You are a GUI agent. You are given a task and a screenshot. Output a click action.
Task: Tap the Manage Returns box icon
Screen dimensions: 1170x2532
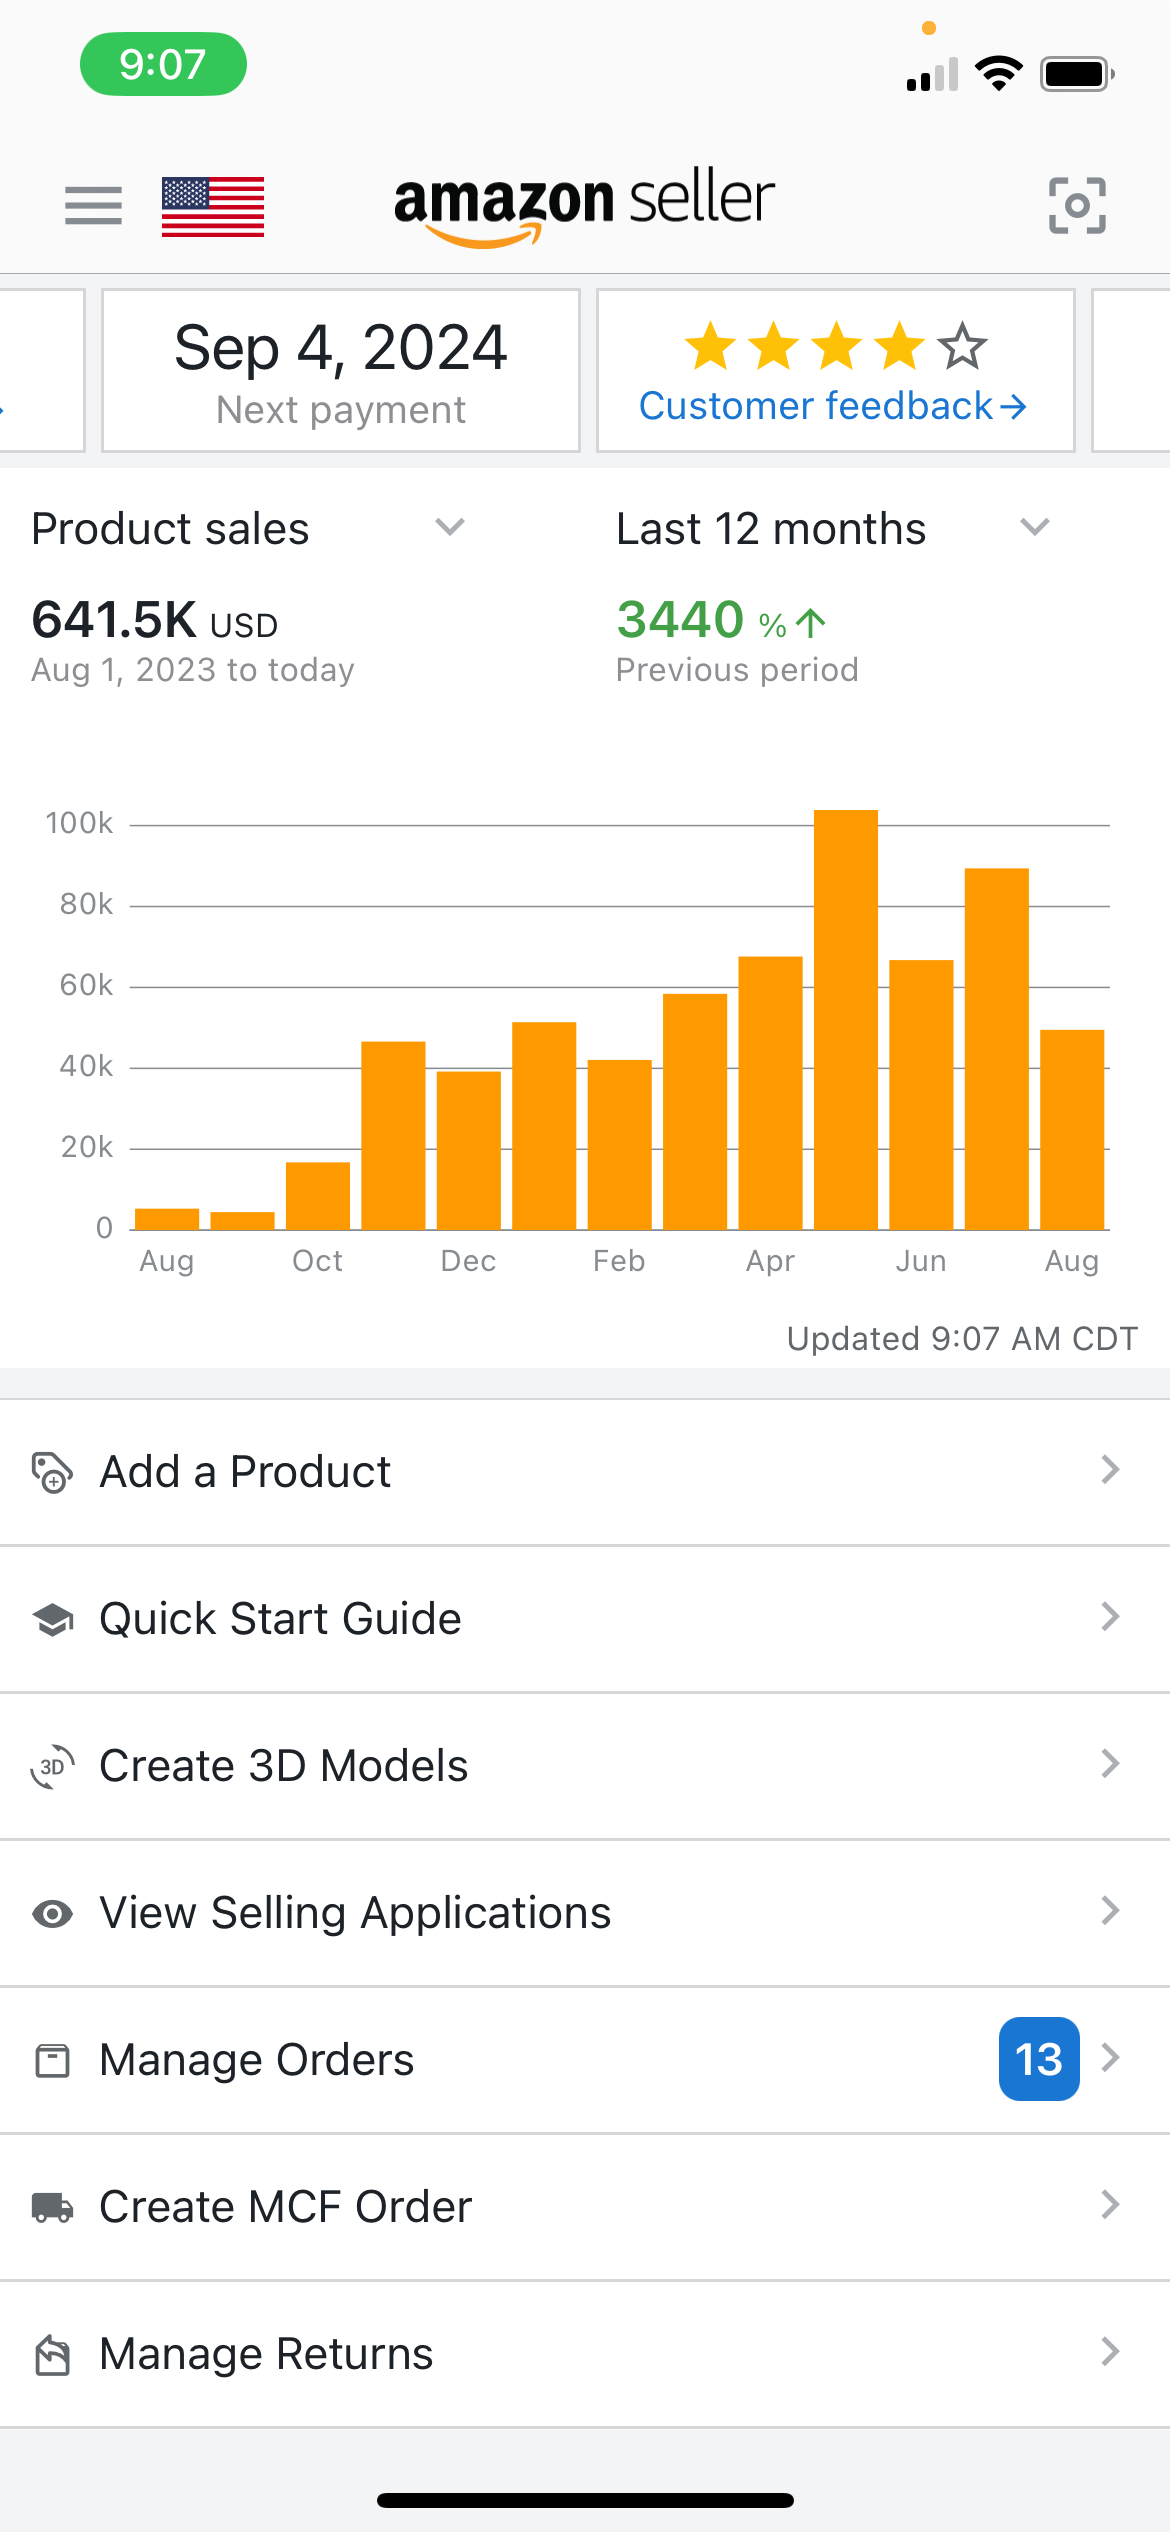tap(52, 2354)
